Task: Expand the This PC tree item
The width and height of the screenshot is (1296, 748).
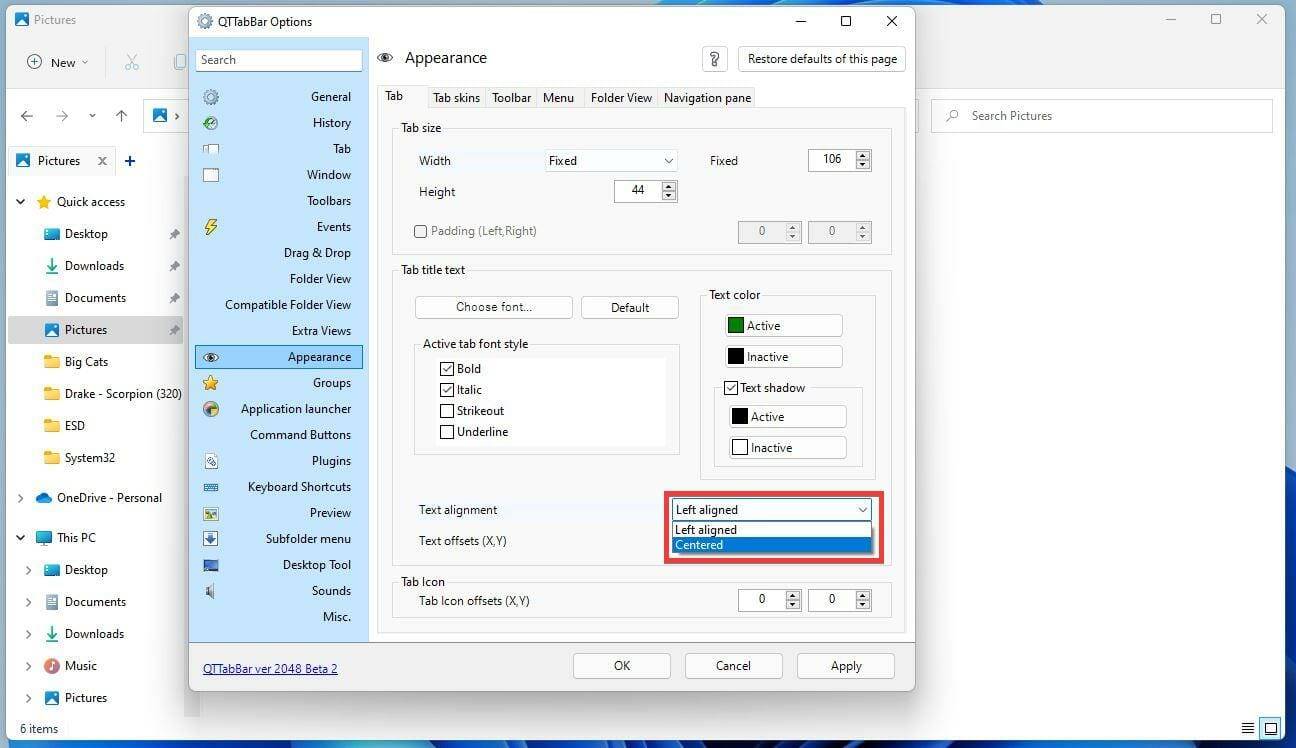Action: [x=20, y=537]
